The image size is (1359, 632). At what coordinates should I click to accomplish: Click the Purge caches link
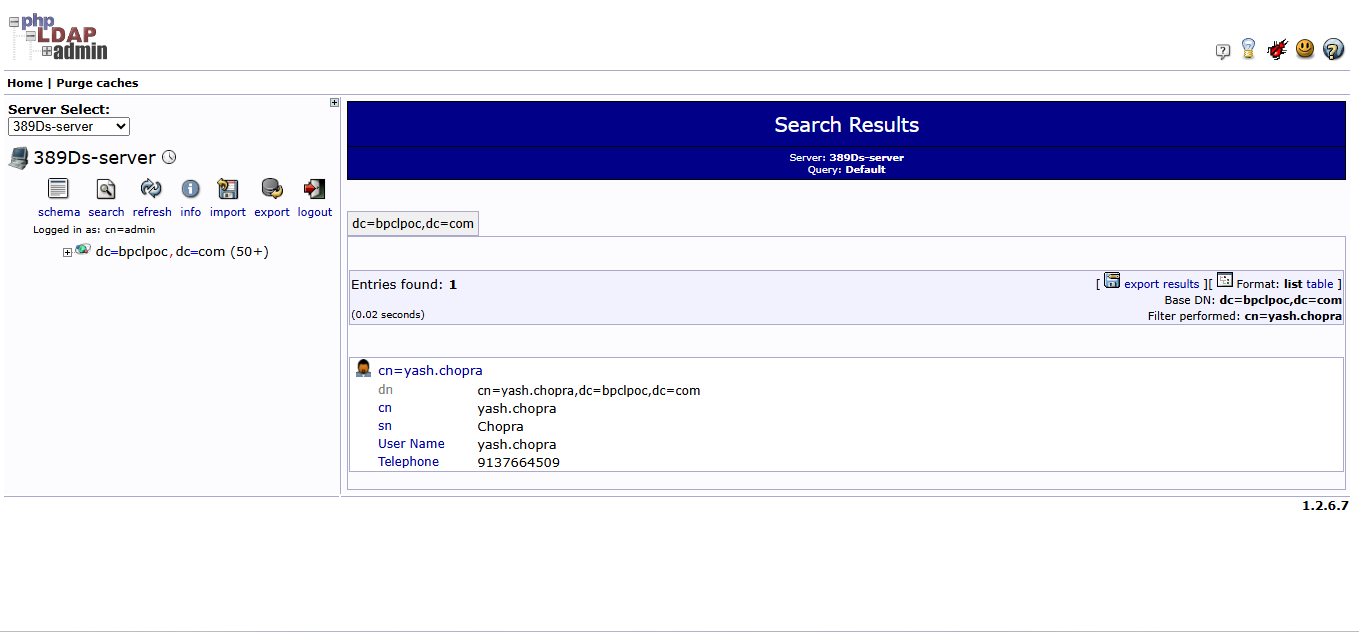click(x=97, y=83)
